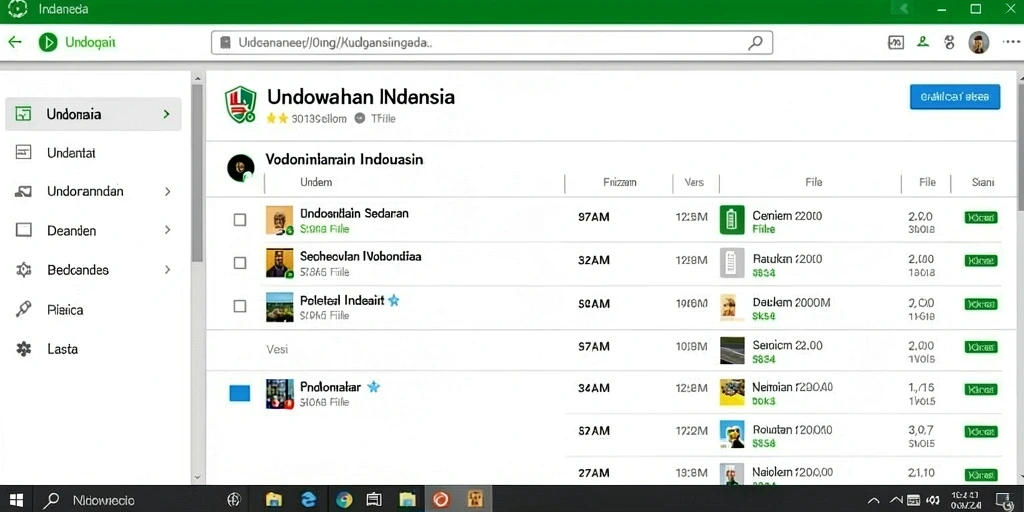Click the address bar input field

point(492,43)
